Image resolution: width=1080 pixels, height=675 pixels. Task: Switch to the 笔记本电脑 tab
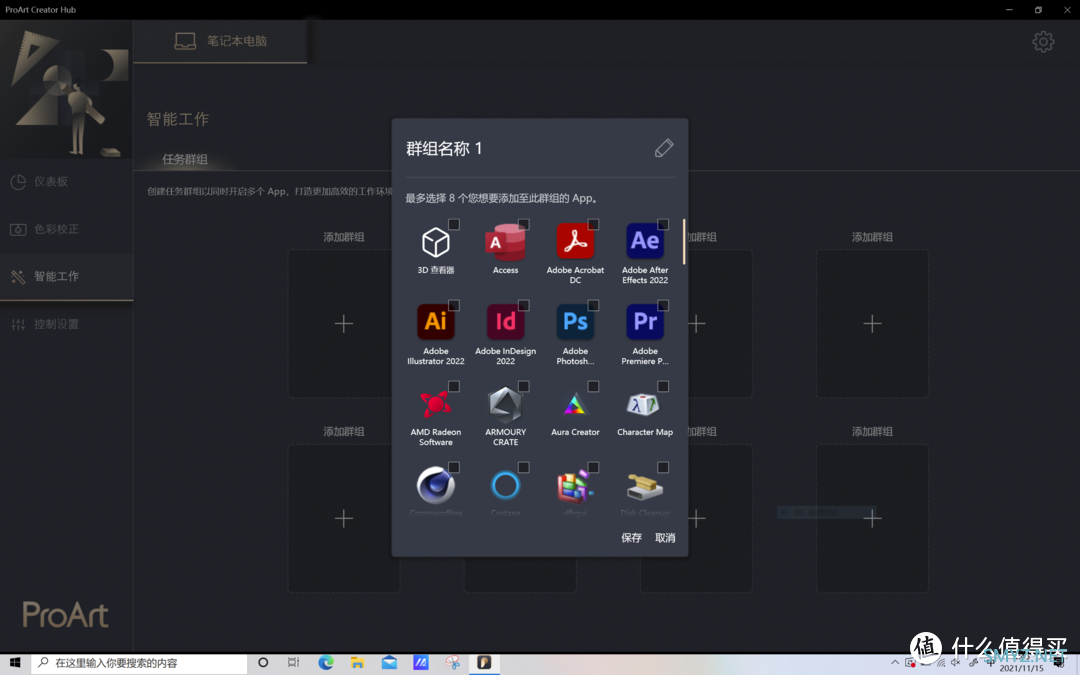[x=220, y=41]
